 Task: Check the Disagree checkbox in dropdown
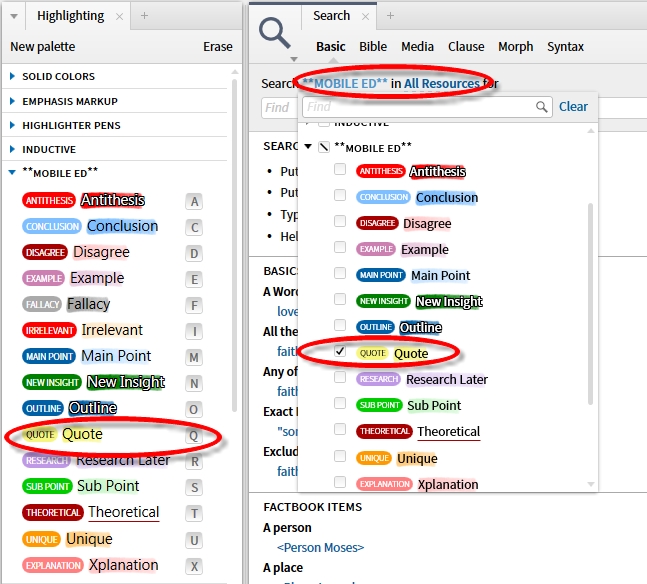coord(340,221)
